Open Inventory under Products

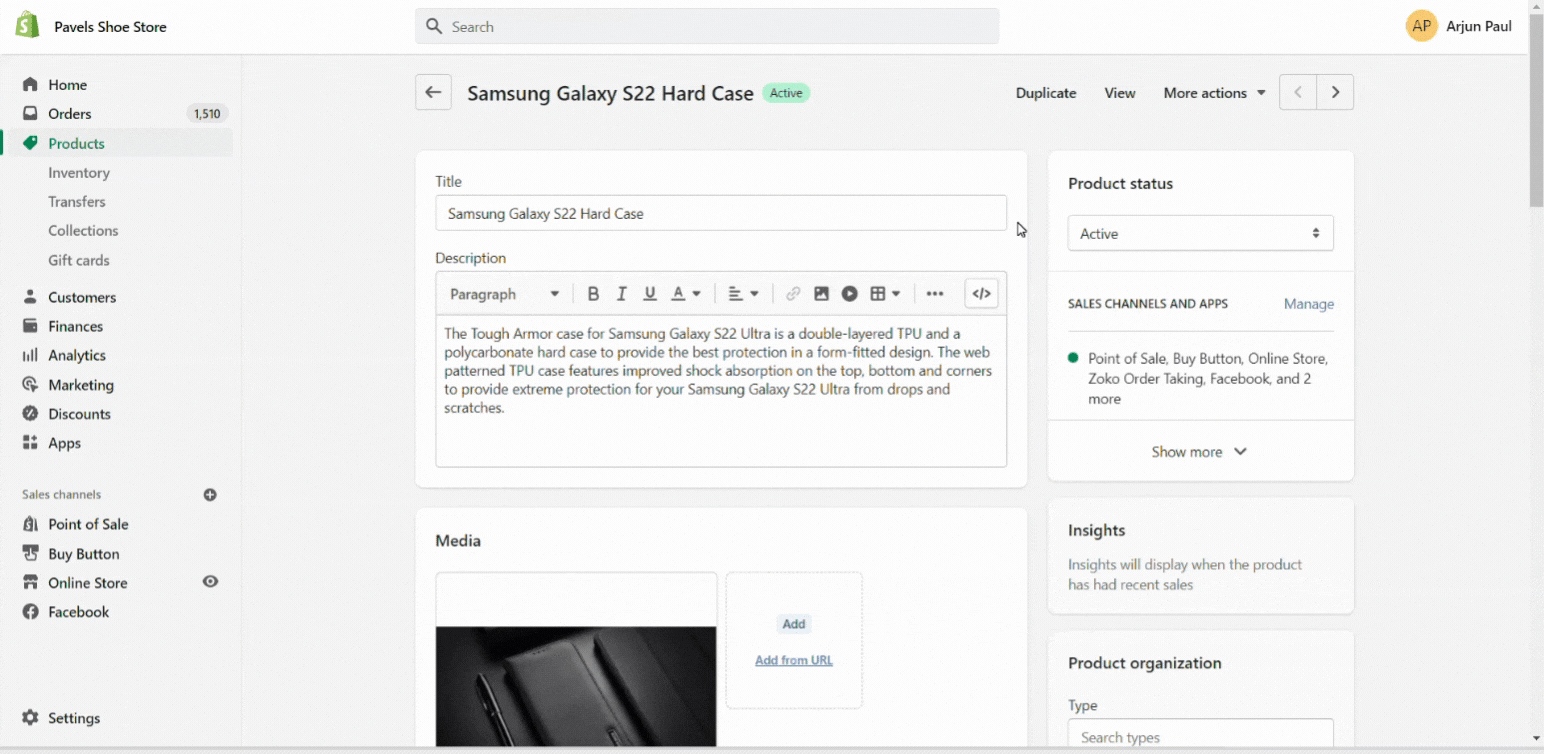(79, 172)
